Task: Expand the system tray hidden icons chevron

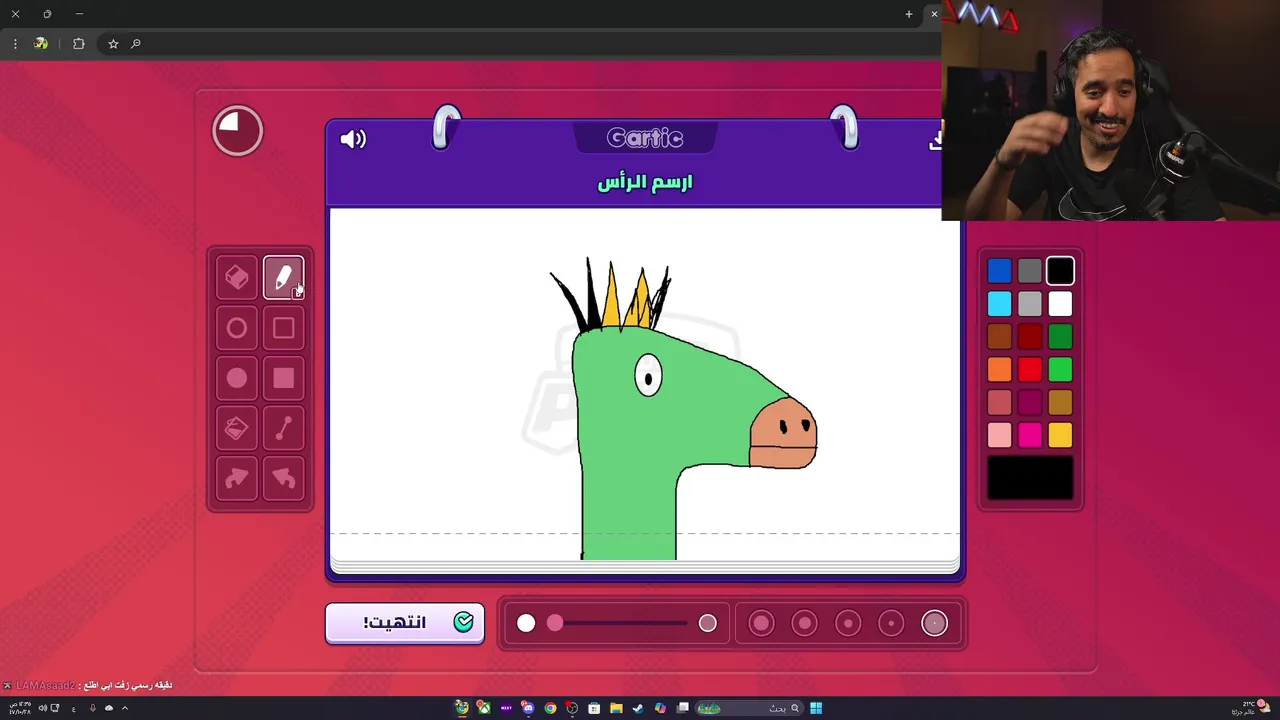Action: click(x=125, y=708)
